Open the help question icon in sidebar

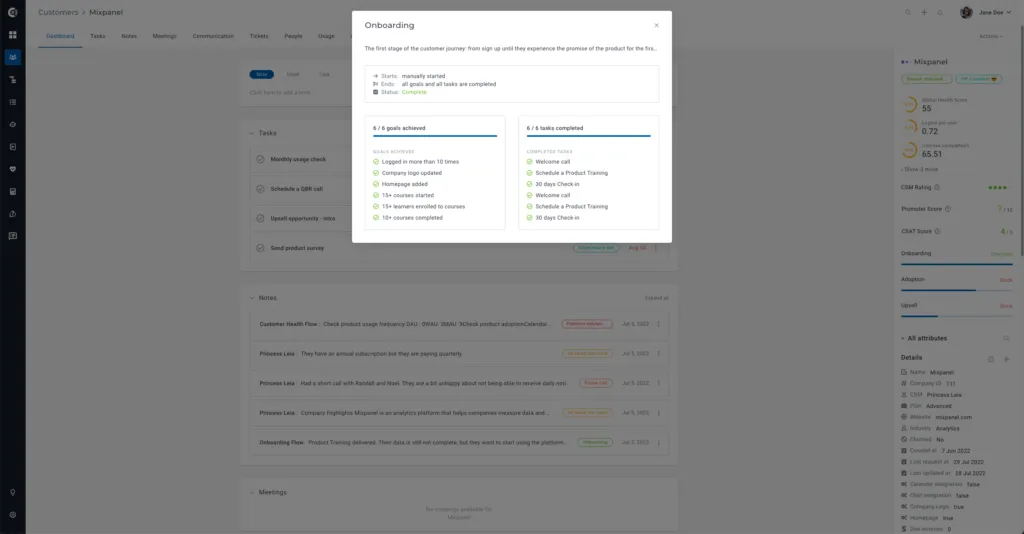tap(12, 213)
